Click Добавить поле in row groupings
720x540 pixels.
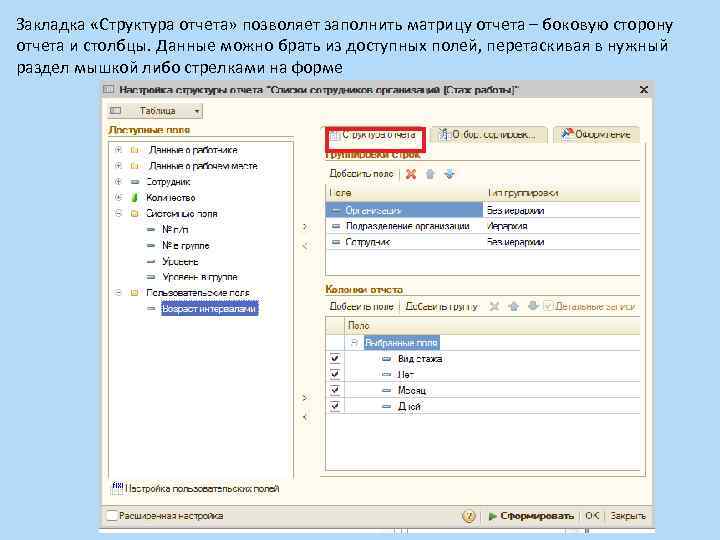point(361,174)
